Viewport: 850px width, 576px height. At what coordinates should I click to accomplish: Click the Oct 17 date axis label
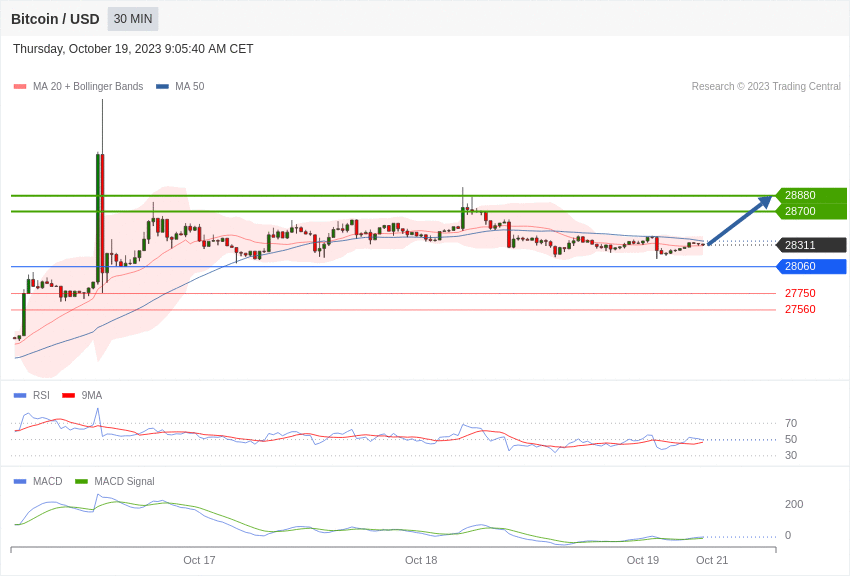pyautogui.click(x=199, y=560)
